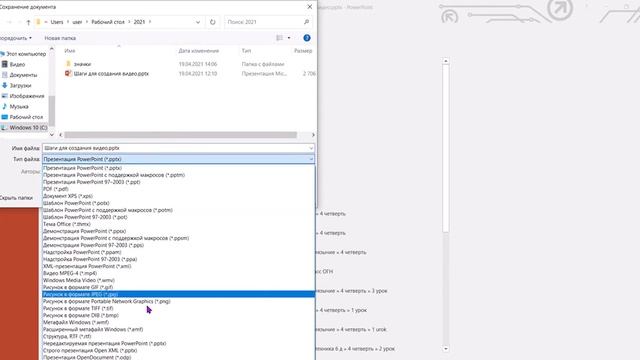Close the Сохранение документа dialog

[x=310, y=7]
